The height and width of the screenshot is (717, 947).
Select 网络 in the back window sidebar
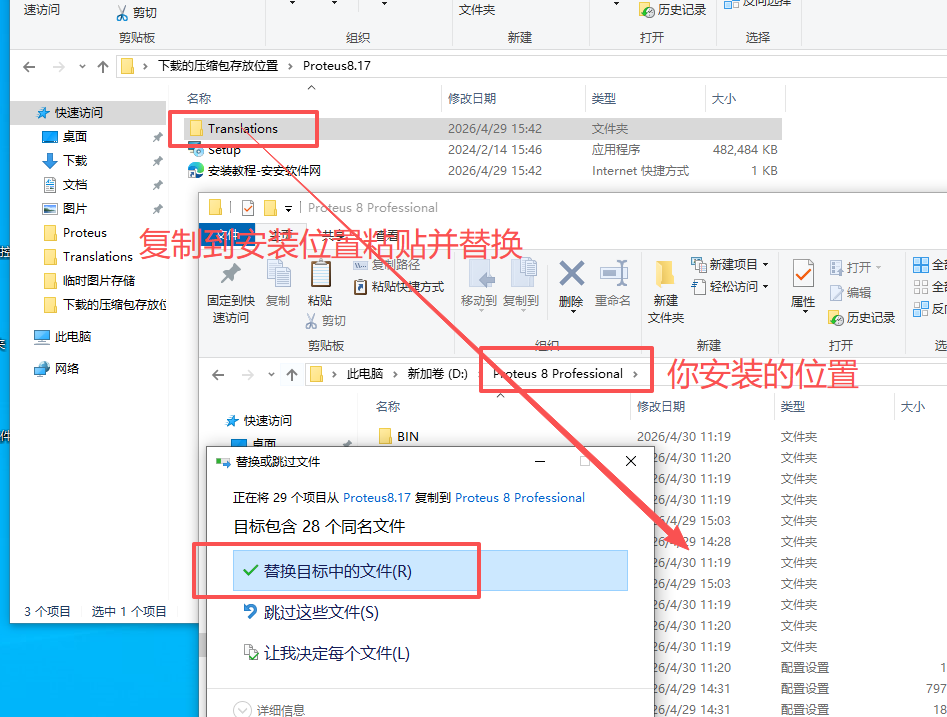click(x=66, y=368)
